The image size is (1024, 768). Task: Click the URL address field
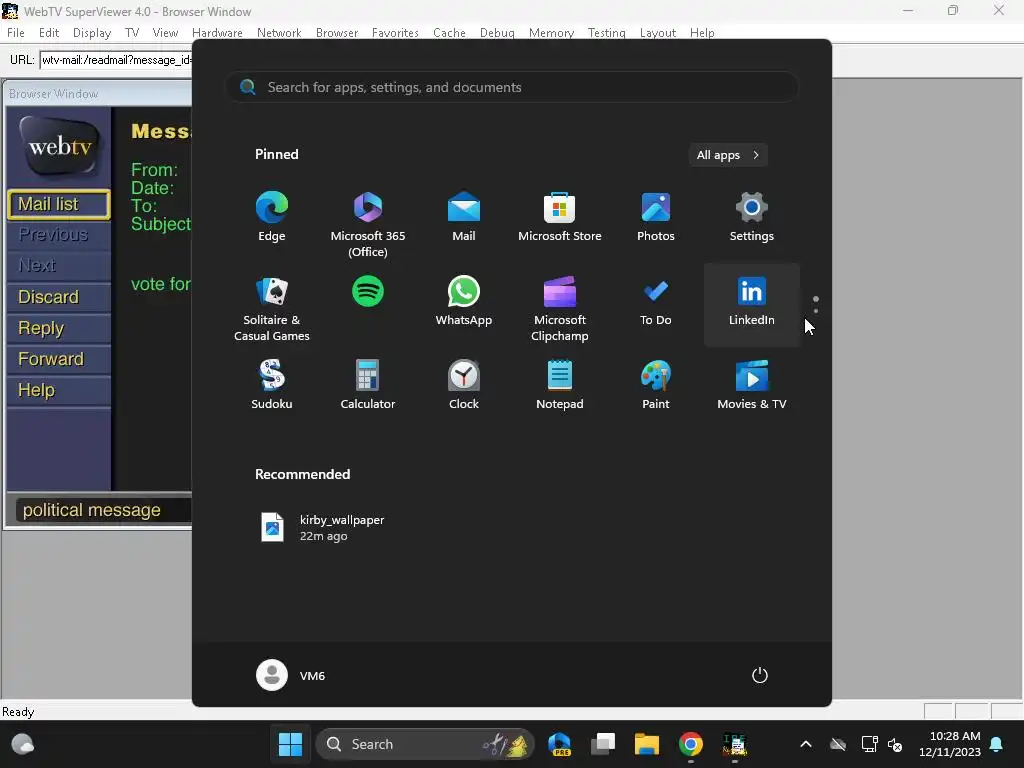(x=116, y=60)
